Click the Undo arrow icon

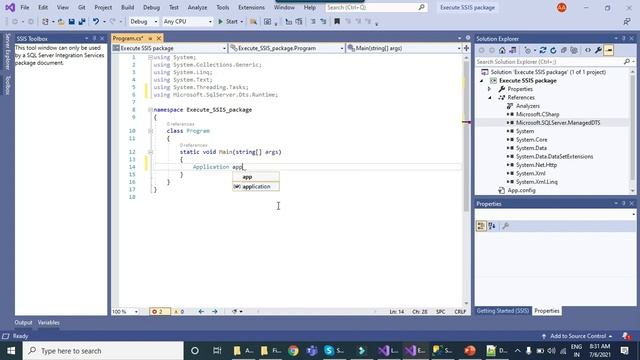click(96, 22)
